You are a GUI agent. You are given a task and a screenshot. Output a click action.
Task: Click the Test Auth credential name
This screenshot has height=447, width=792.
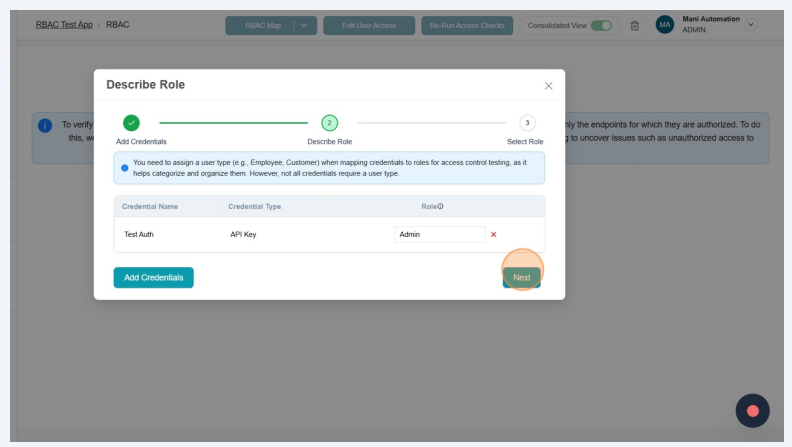pos(139,234)
